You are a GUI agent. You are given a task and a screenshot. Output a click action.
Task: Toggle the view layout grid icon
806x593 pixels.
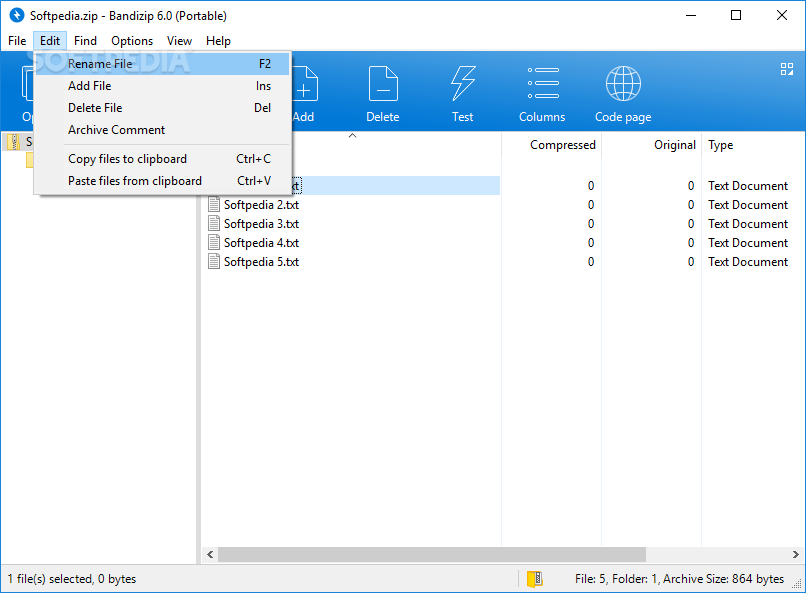pyautogui.click(x=786, y=69)
